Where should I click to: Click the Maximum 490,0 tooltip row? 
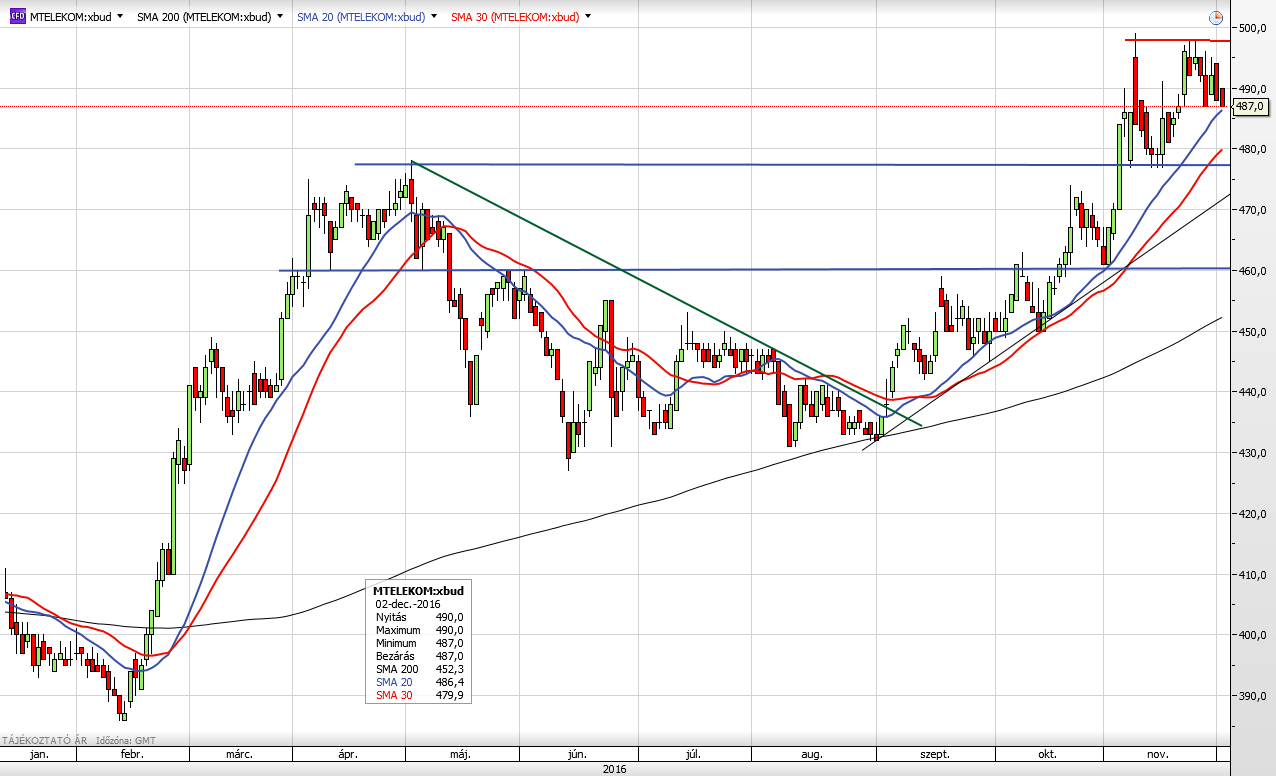(419, 630)
